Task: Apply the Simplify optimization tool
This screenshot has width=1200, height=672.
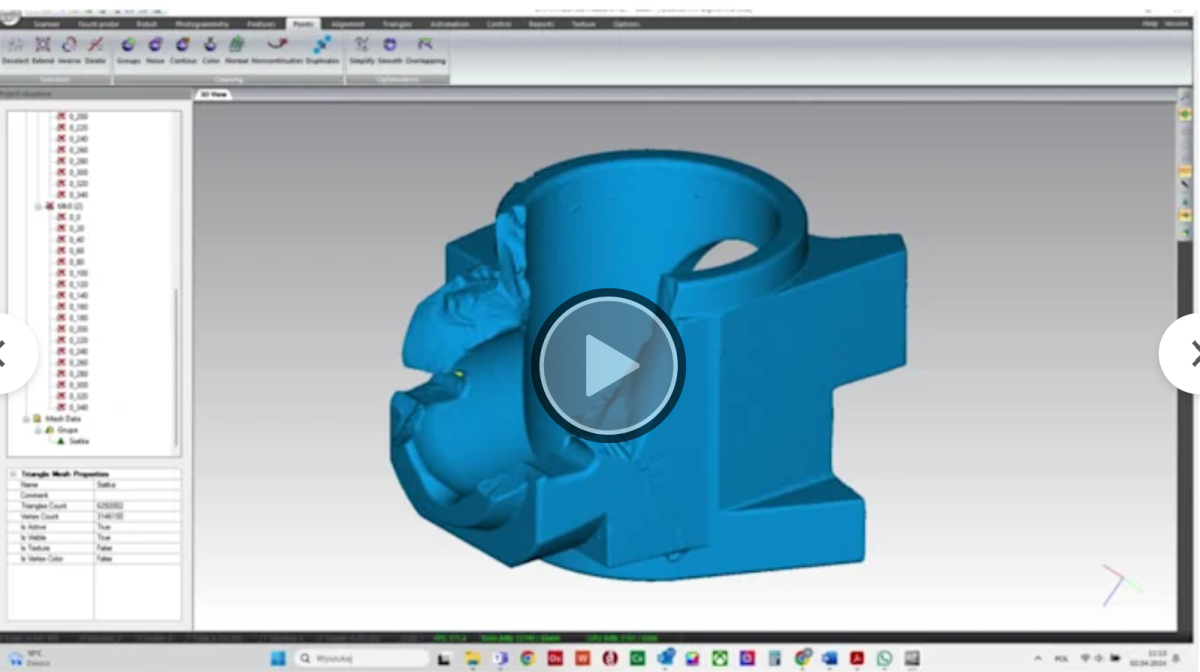Action: click(x=360, y=44)
